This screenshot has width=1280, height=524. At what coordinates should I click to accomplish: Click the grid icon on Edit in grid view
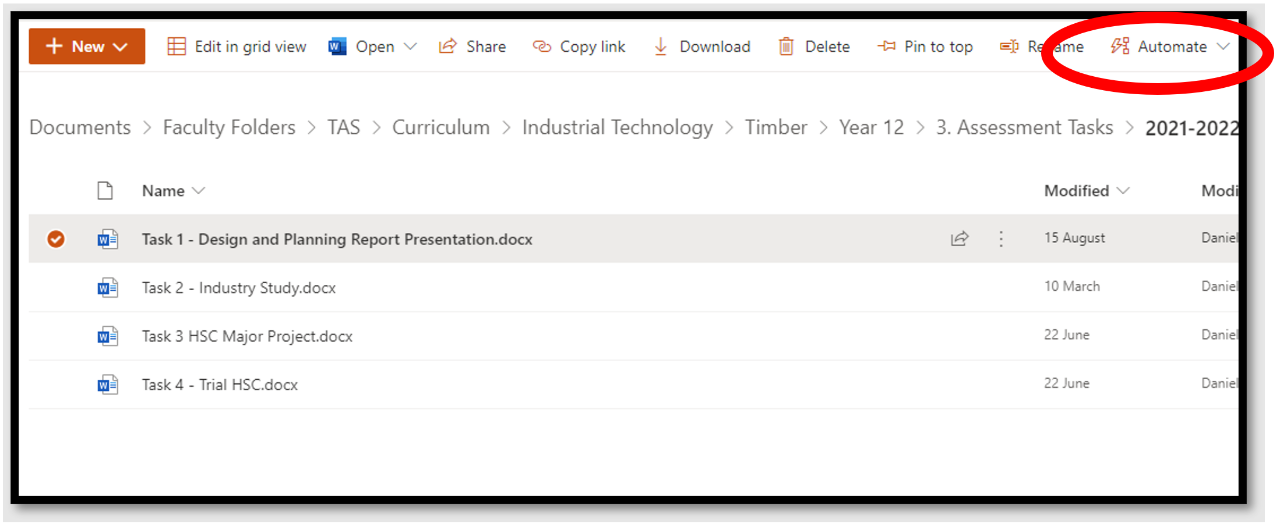click(177, 46)
